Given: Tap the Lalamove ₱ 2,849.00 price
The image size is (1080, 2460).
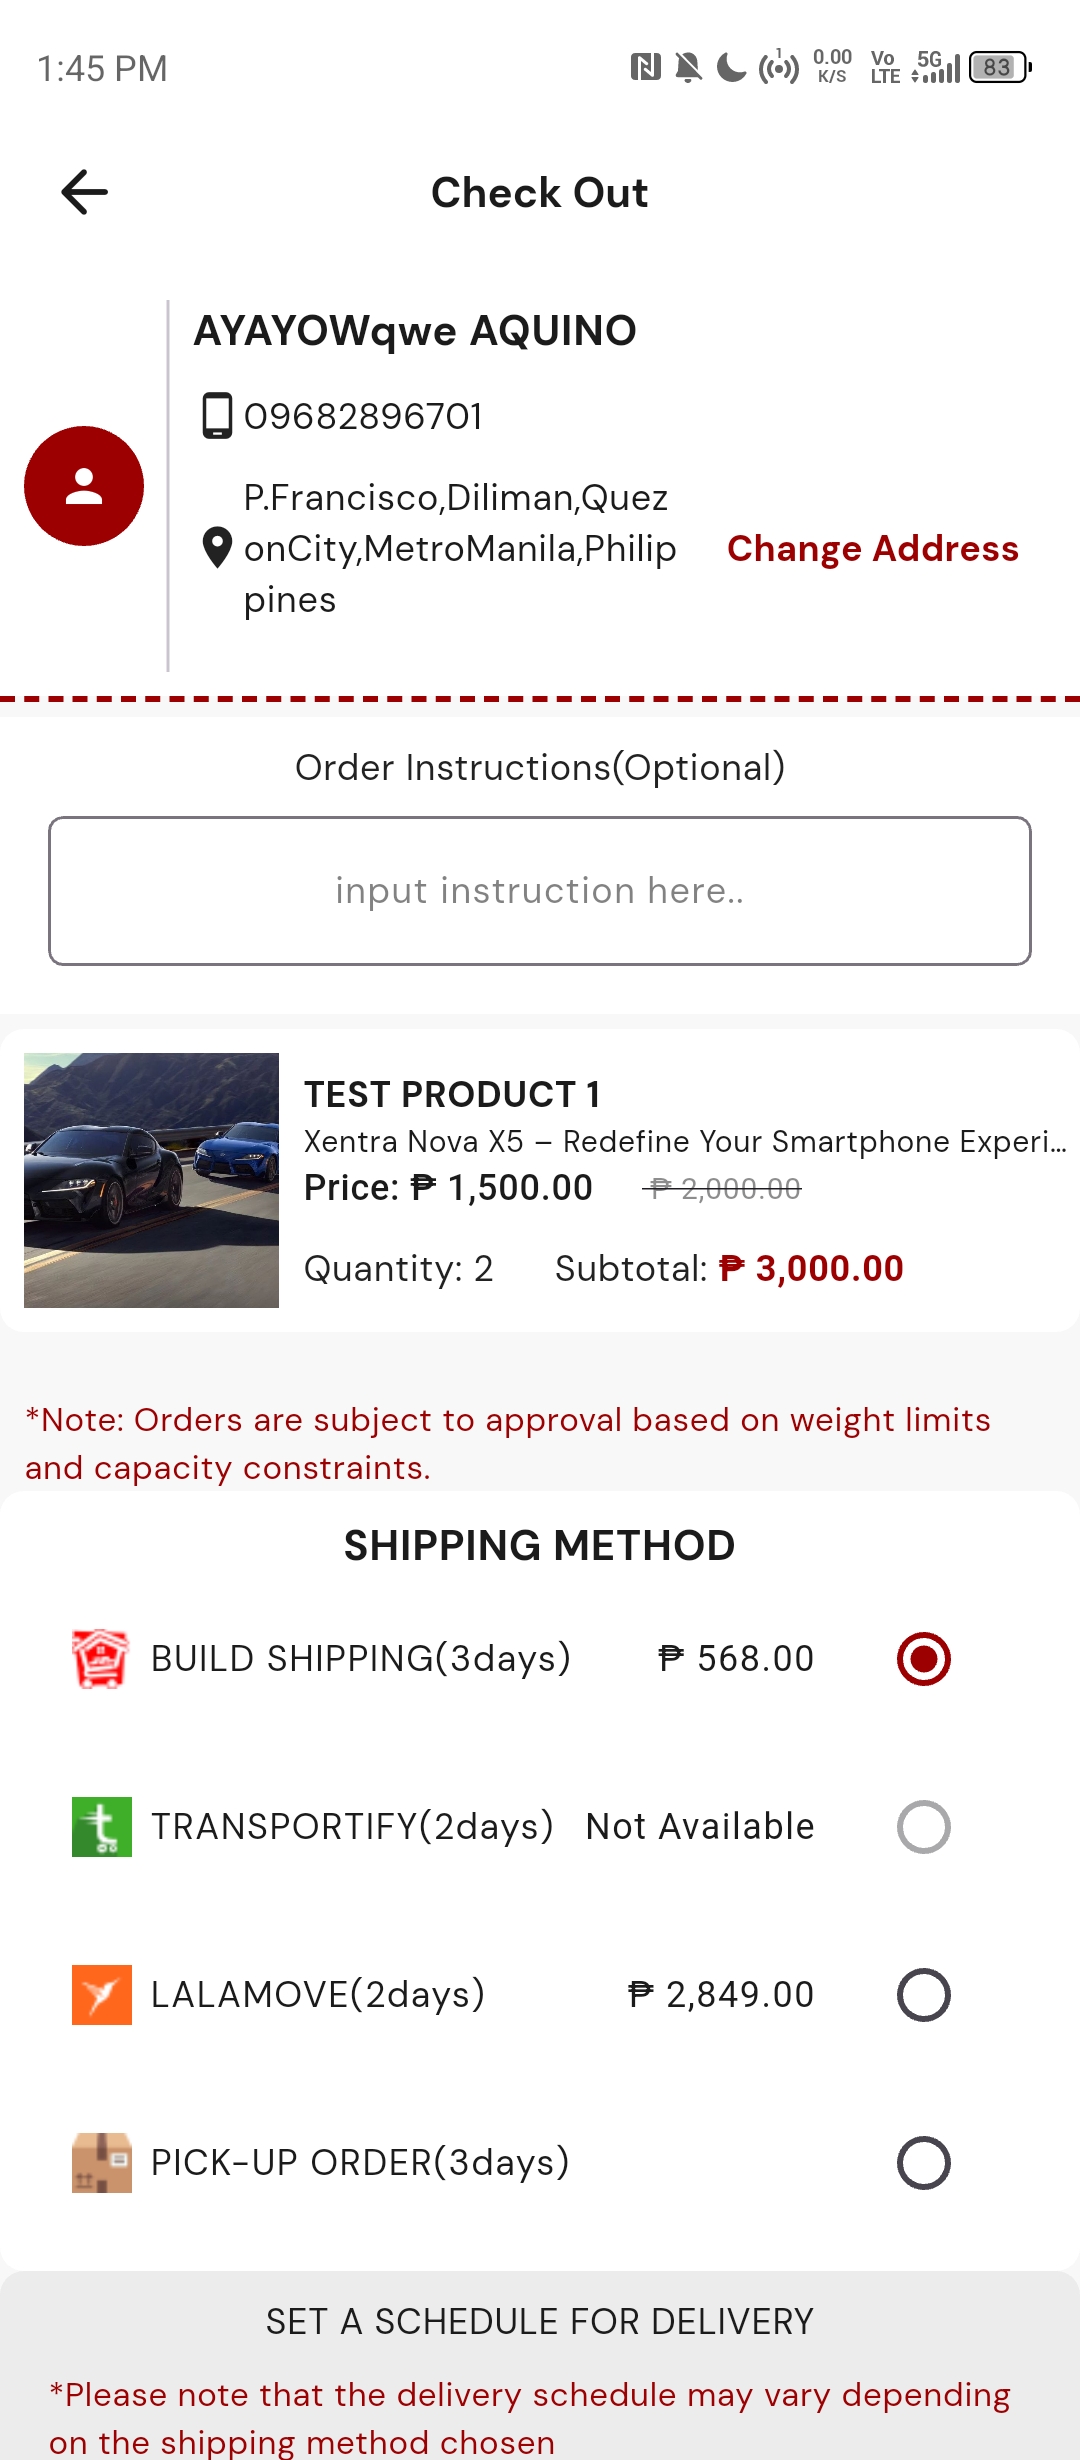Looking at the screenshot, I should (721, 1995).
